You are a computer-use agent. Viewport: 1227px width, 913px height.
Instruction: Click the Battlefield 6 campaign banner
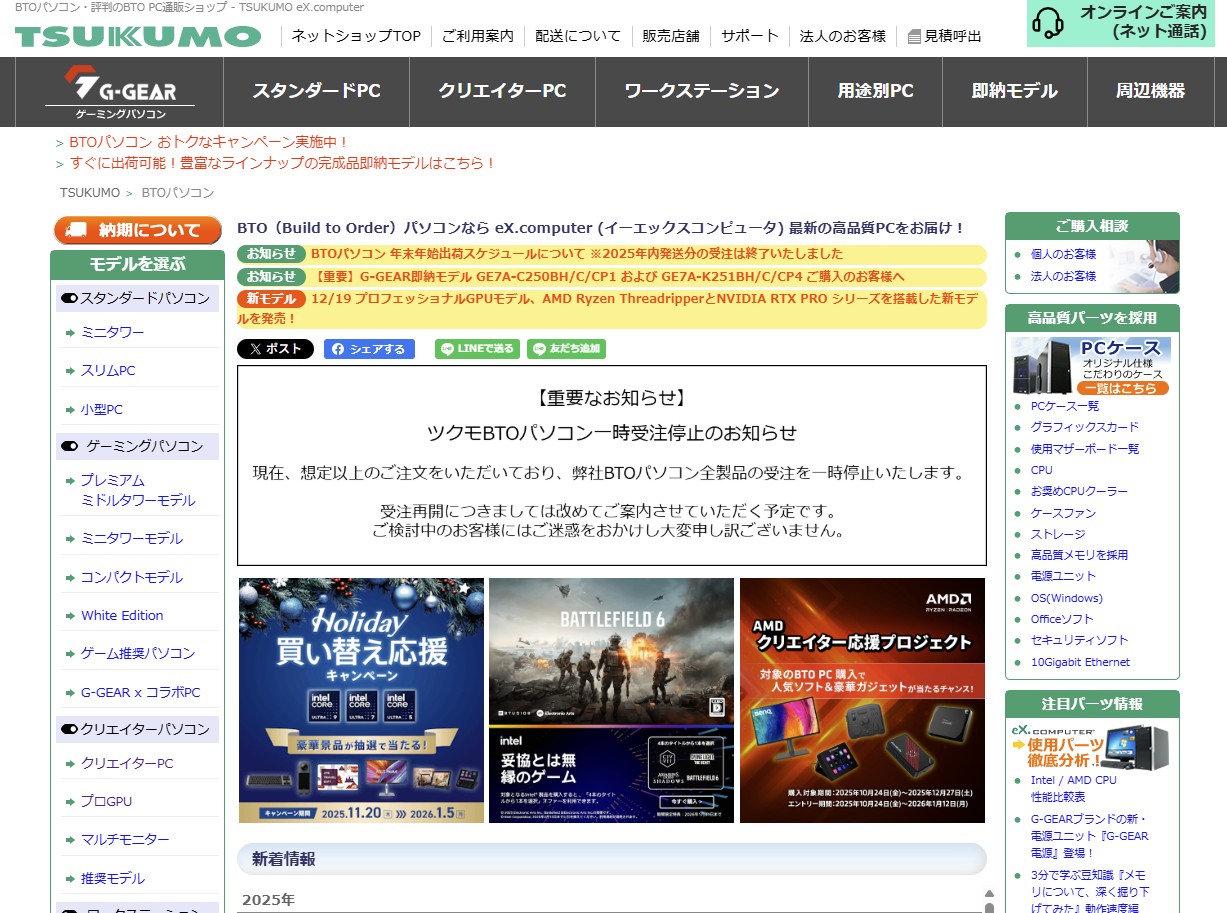click(610, 700)
